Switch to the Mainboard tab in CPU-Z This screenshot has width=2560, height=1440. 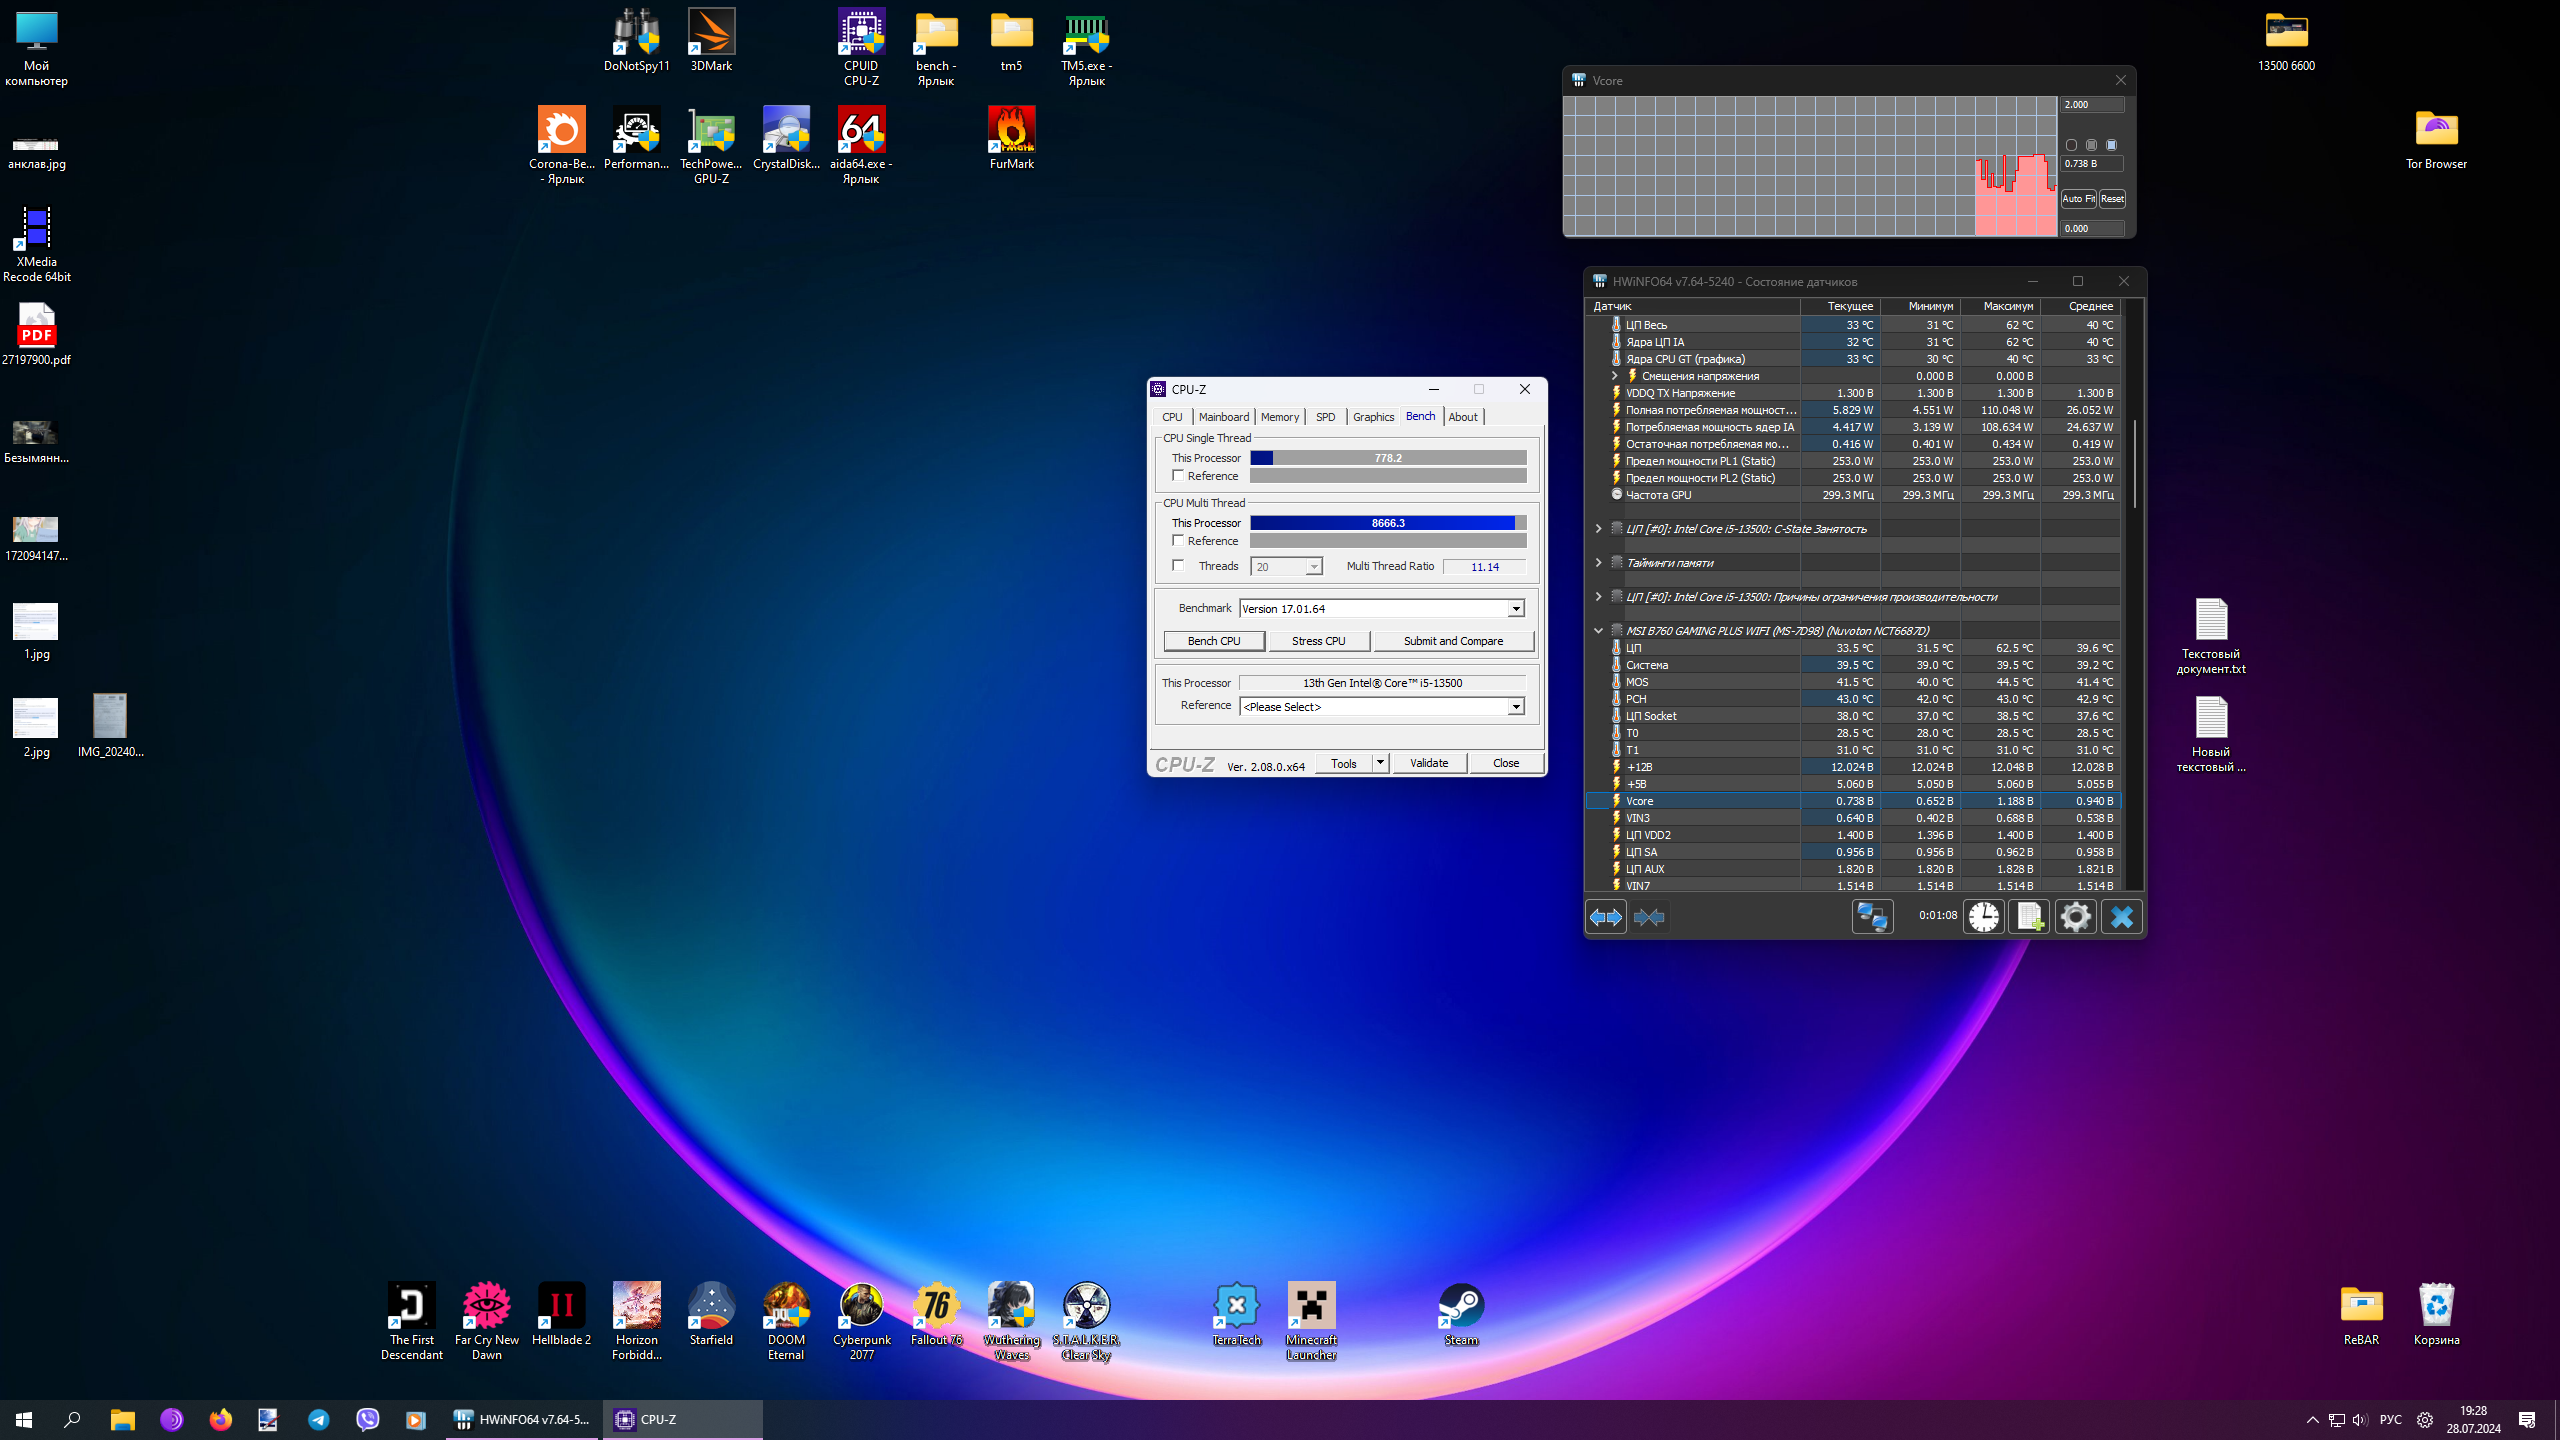click(x=1223, y=417)
